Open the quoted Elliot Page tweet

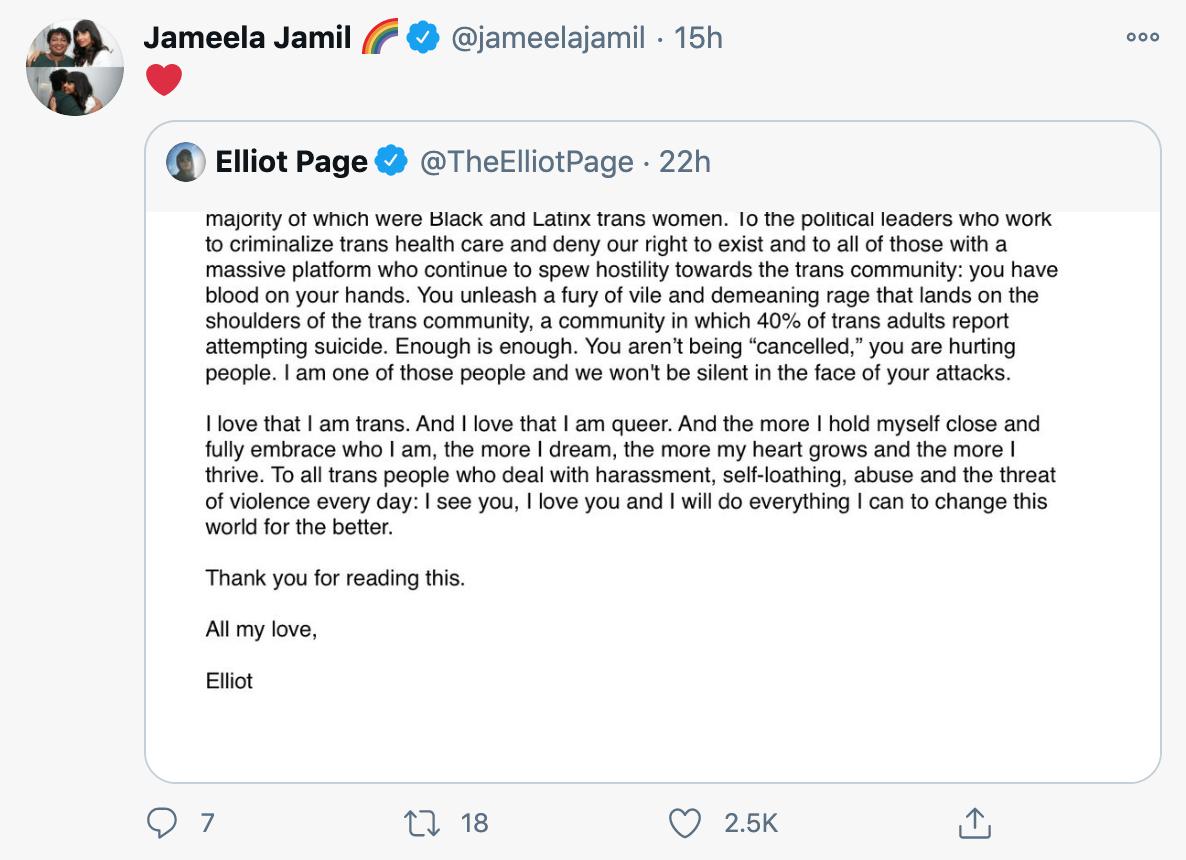[650, 450]
